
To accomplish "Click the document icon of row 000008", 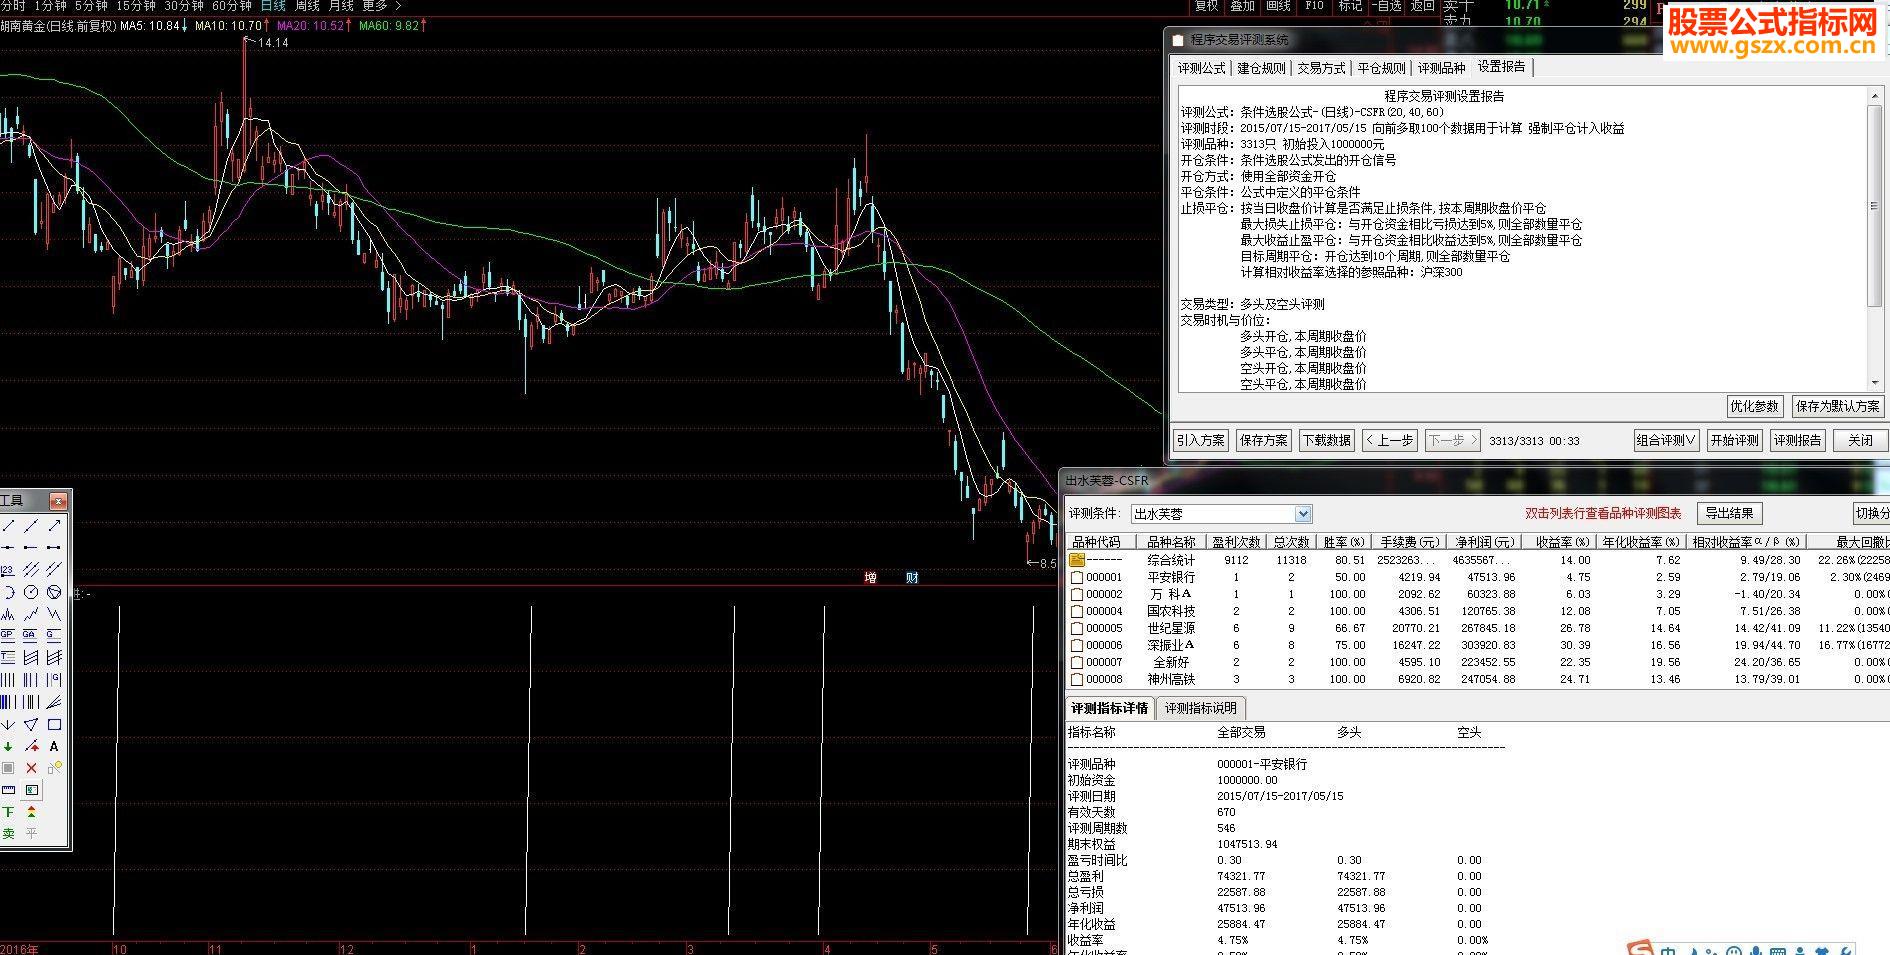I will 1077,679.
